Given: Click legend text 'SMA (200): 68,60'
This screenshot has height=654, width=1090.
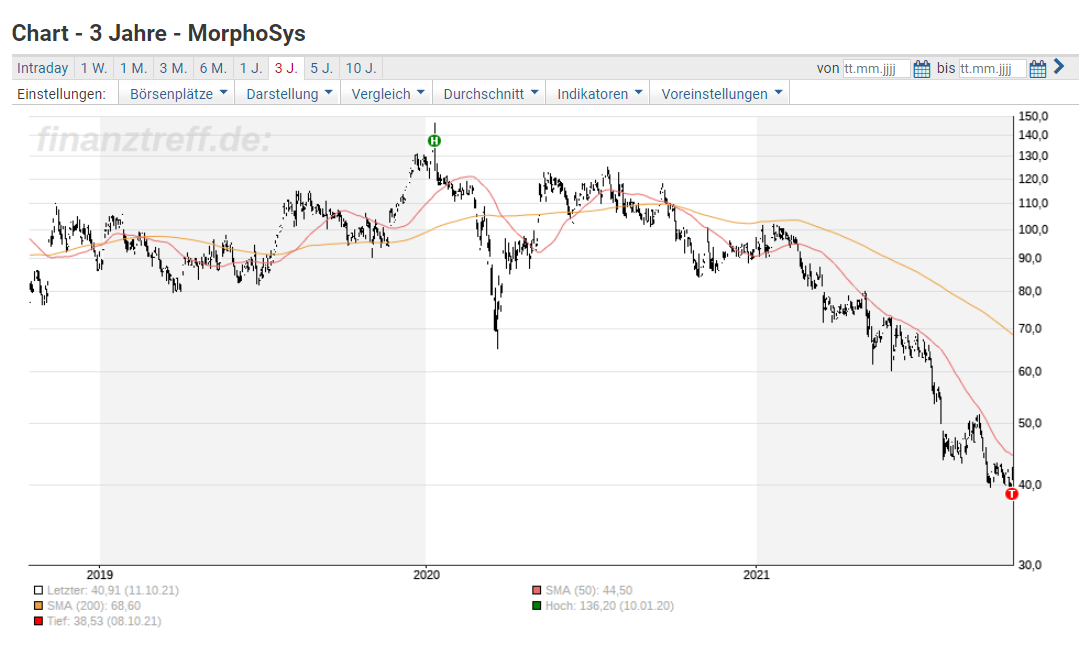Looking at the screenshot, I should (94, 606).
